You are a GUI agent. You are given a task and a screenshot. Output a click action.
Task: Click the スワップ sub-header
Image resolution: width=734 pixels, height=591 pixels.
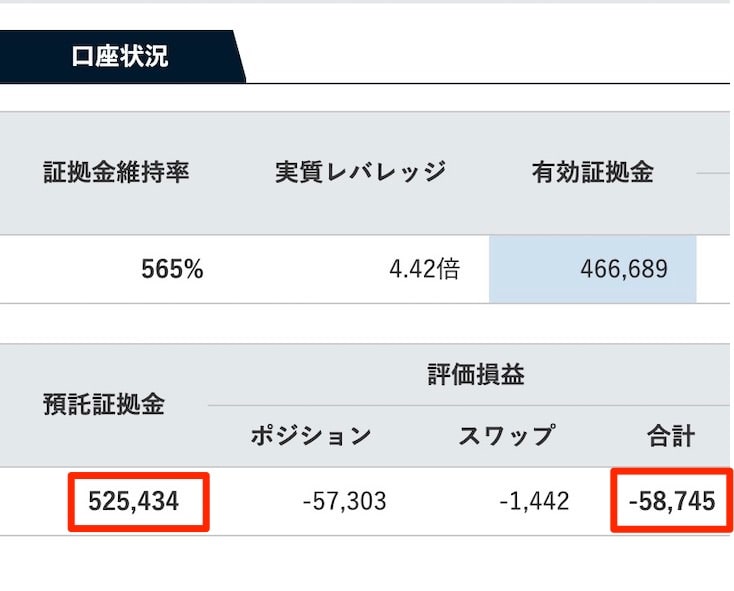coord(507,436)
